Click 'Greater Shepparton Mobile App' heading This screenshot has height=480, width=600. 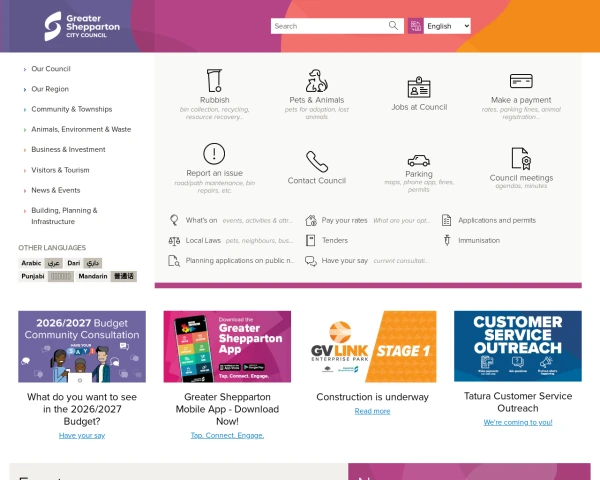(x=227, y=409)
